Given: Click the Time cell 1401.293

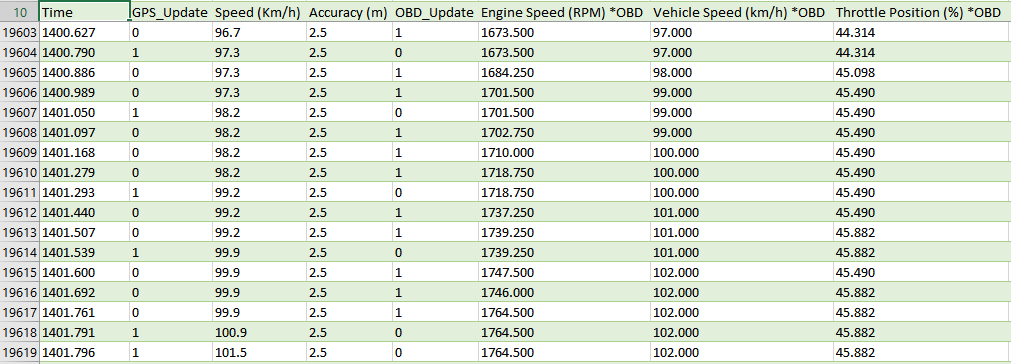Looking at the screenshot, I should pyautogui.click(x=84, y=193).
